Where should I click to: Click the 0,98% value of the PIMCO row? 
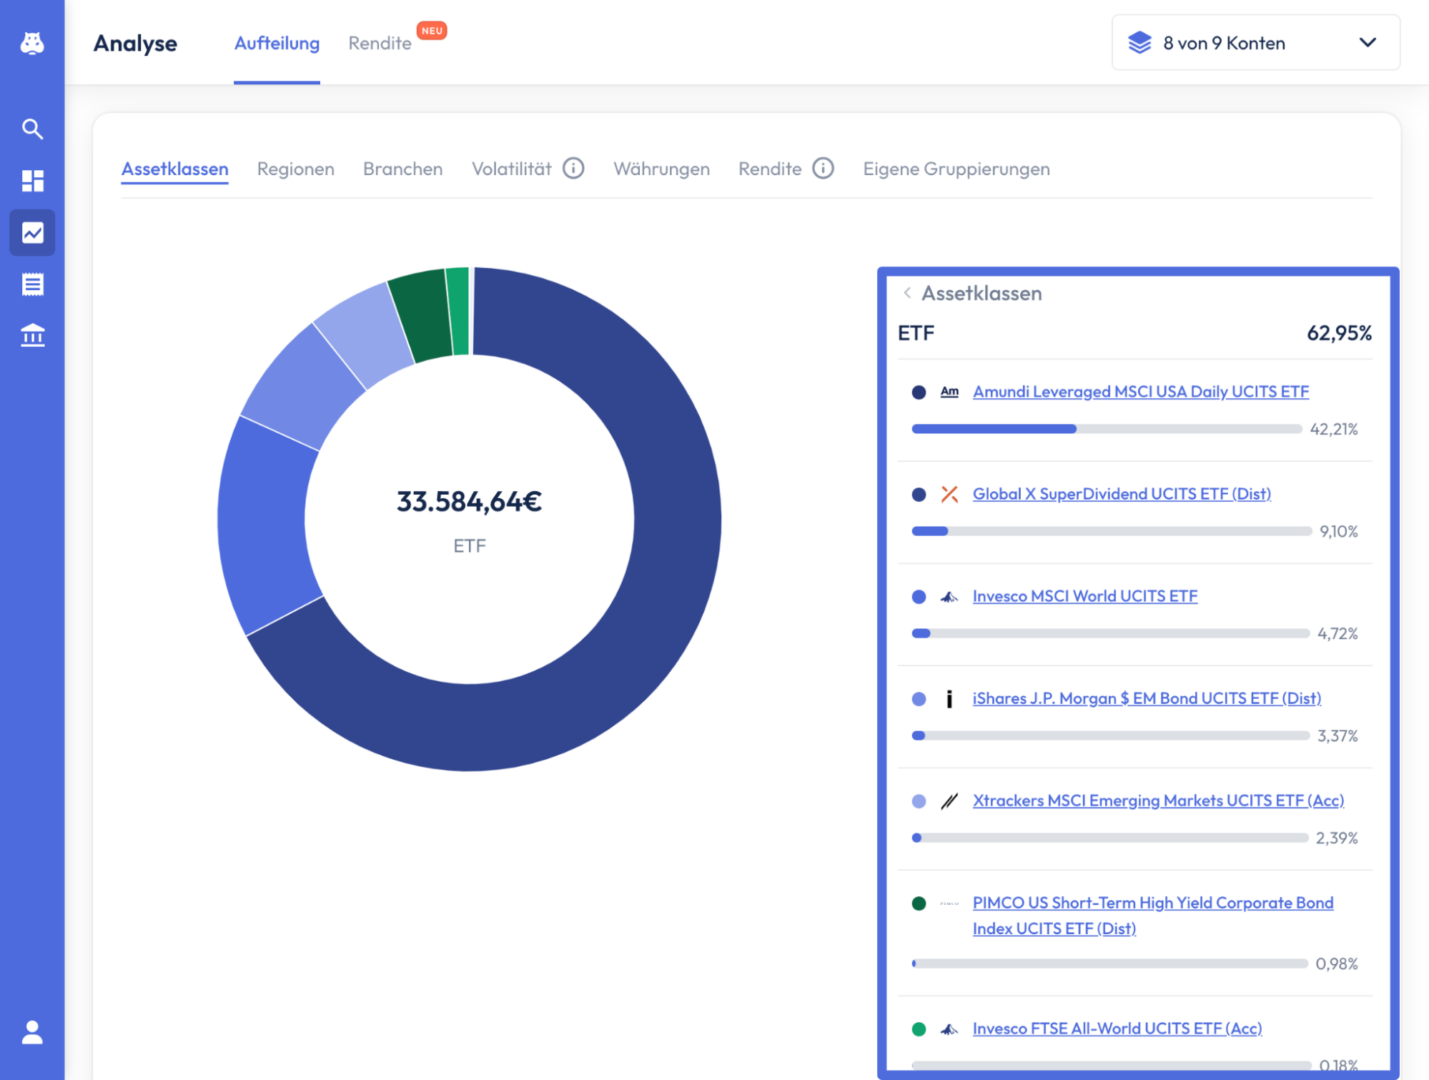(1337, 964)
